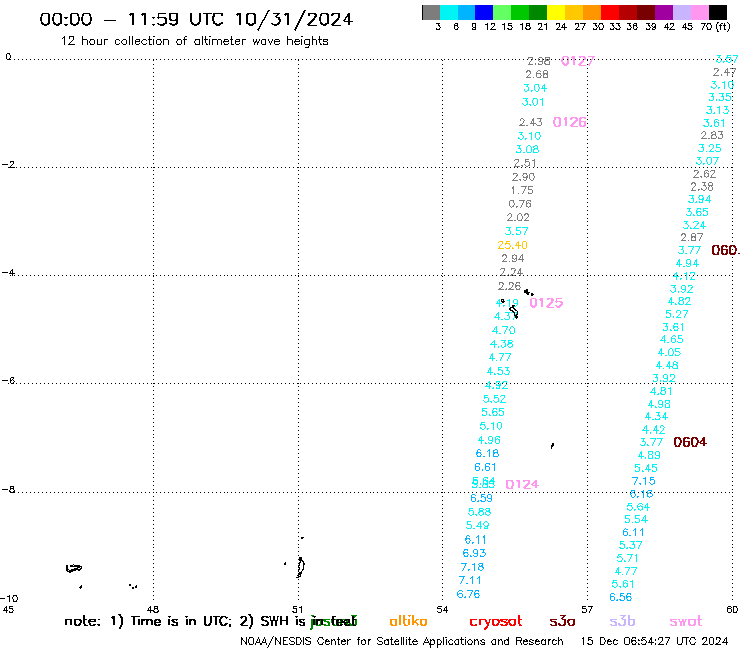
Task: Click the cyan swatch in the color legend
Action: pos(448,12)
